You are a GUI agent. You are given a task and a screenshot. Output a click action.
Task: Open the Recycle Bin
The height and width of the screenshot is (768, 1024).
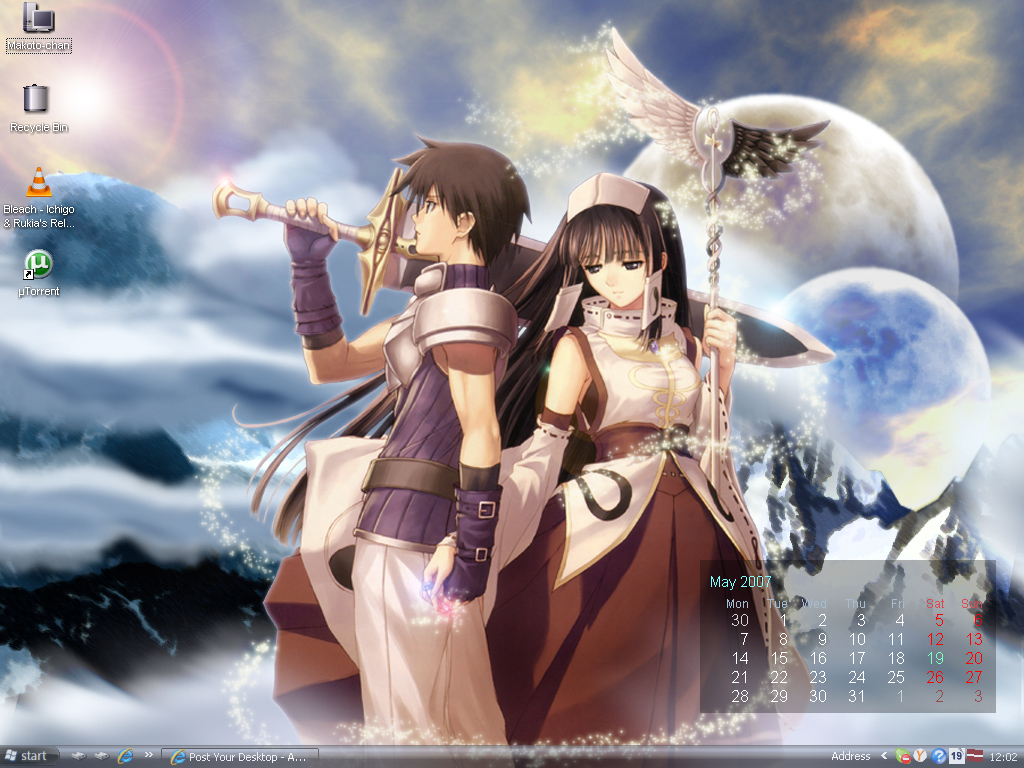tap(39, 108)
